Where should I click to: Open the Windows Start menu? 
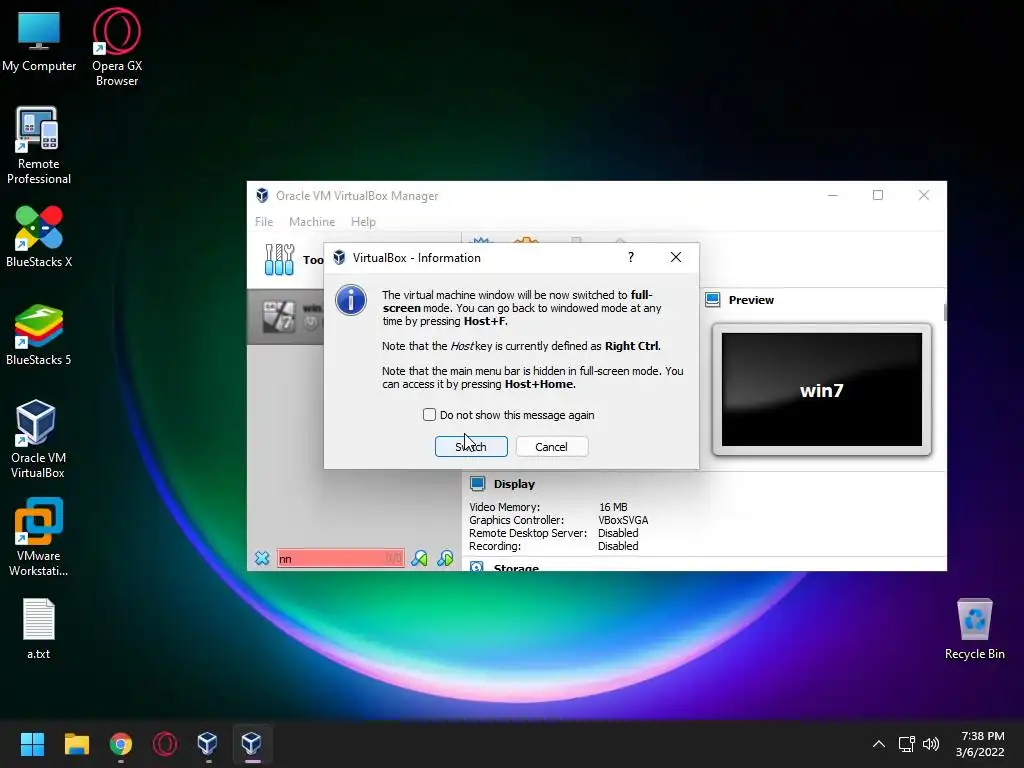point(32,744)
